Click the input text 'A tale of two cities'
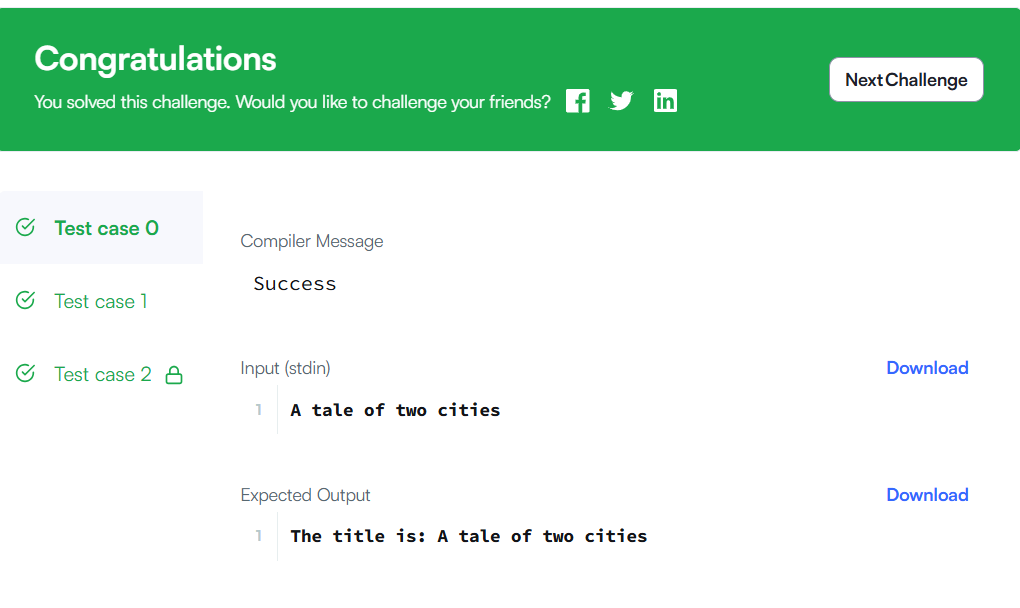The height and width of the screenshot is (608, 1020). (395, 410)
